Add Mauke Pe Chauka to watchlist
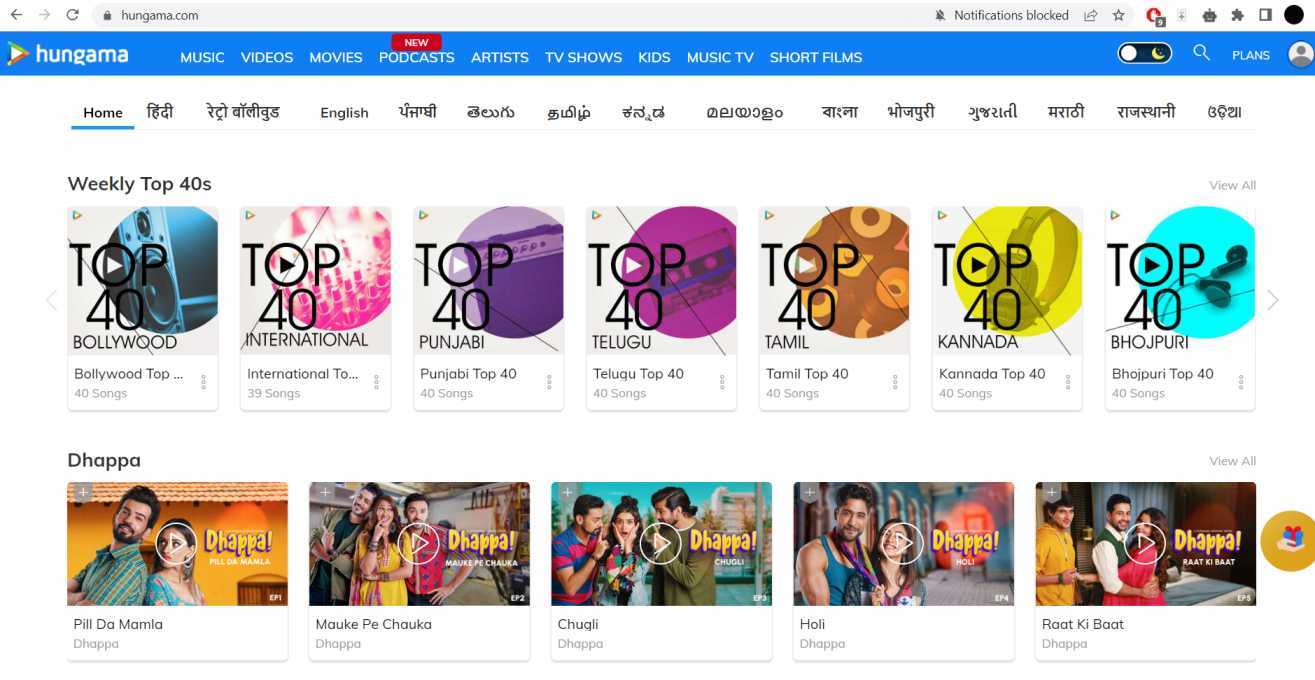Image resolution: width=1315 pixels, height=680 pixels. click(x=325, y=492)
